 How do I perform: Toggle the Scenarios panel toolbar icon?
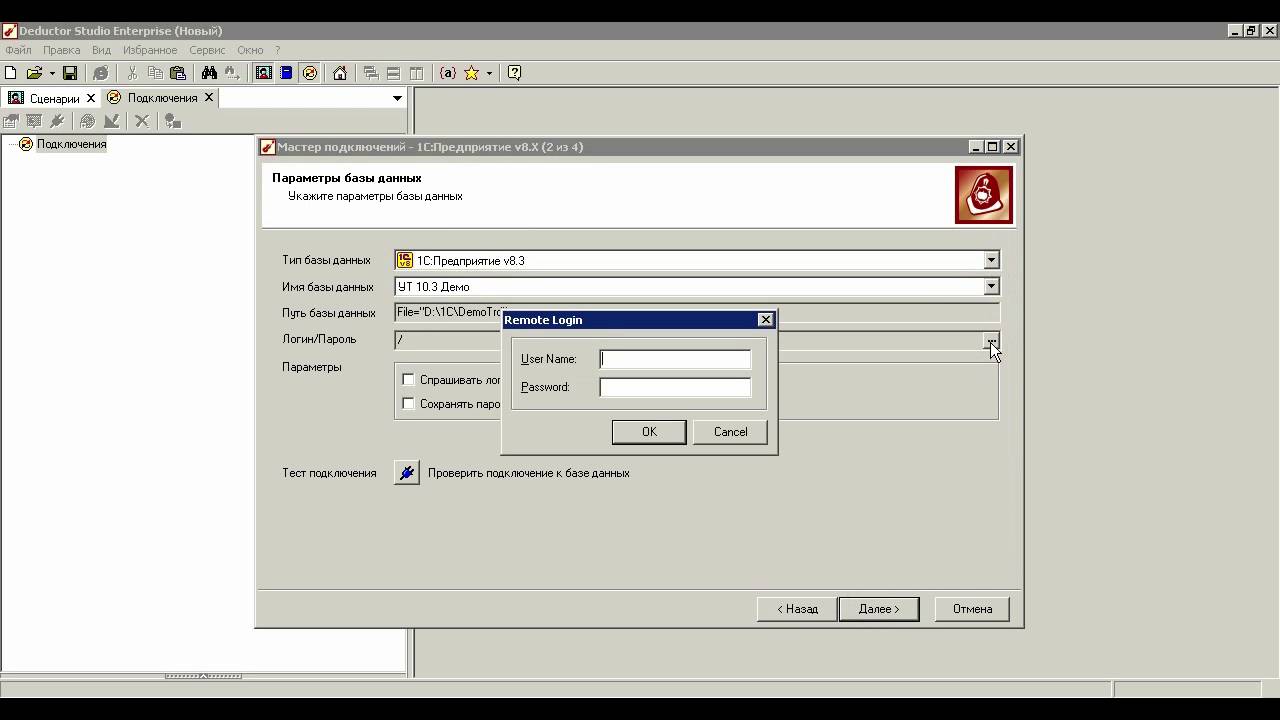point(264,73)
